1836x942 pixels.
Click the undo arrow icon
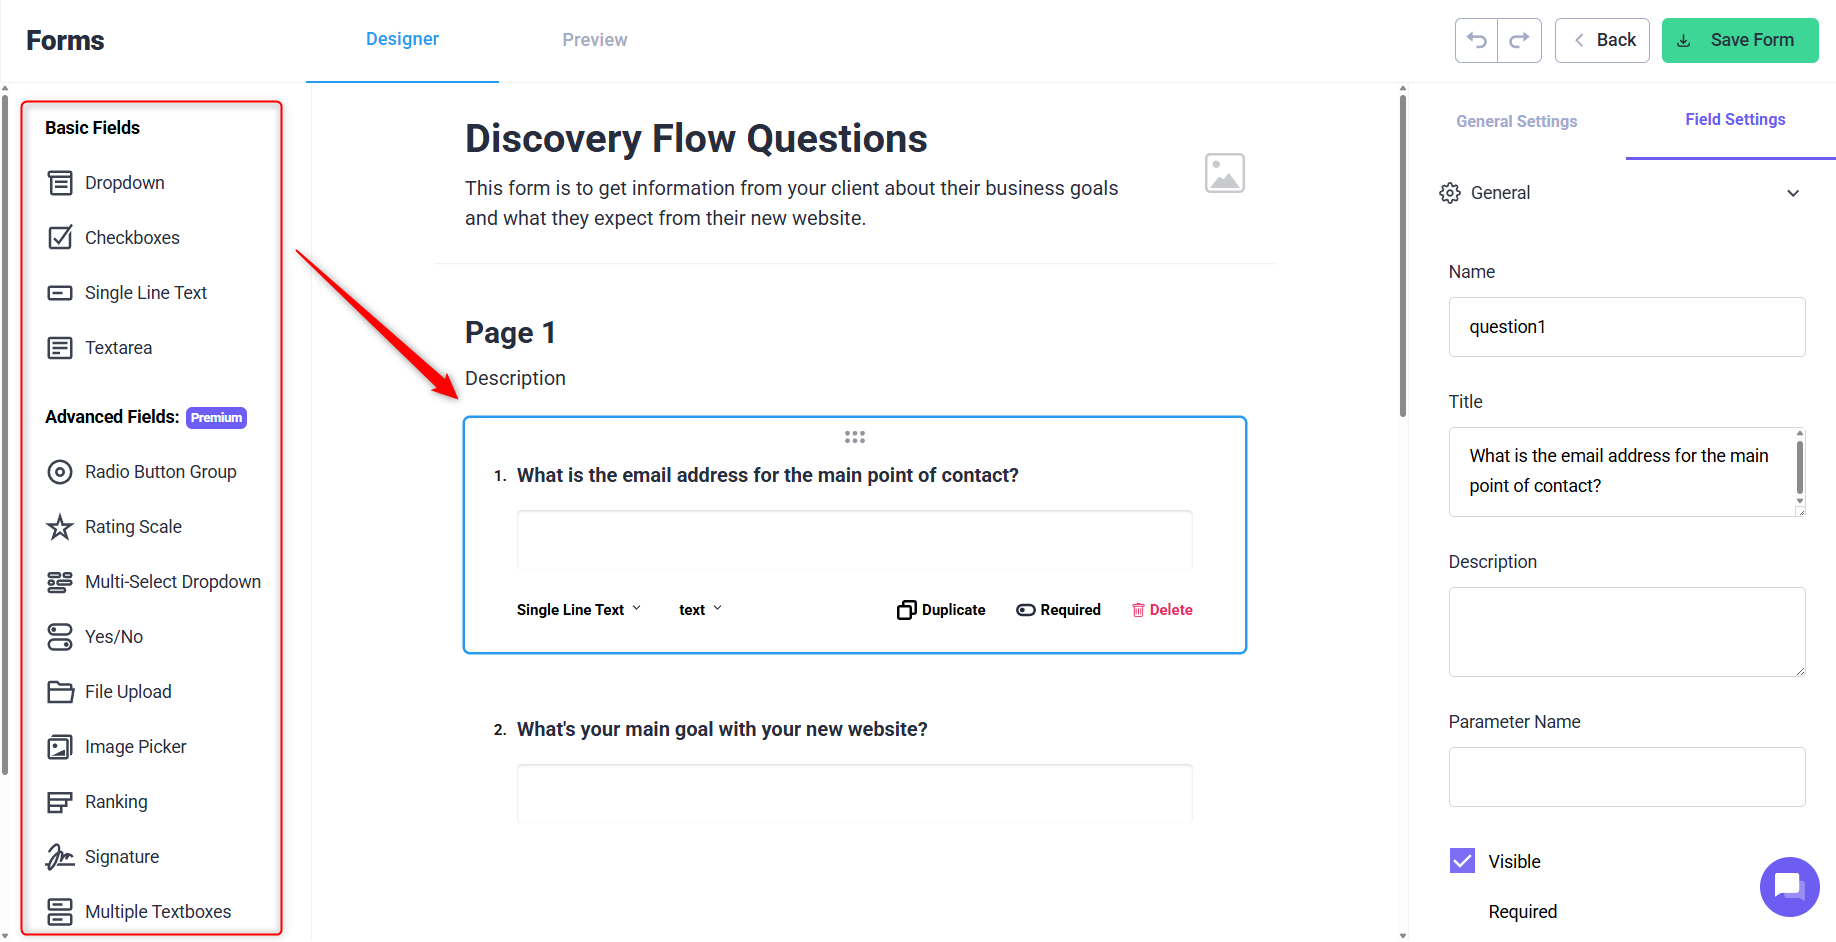[1476, 40]
